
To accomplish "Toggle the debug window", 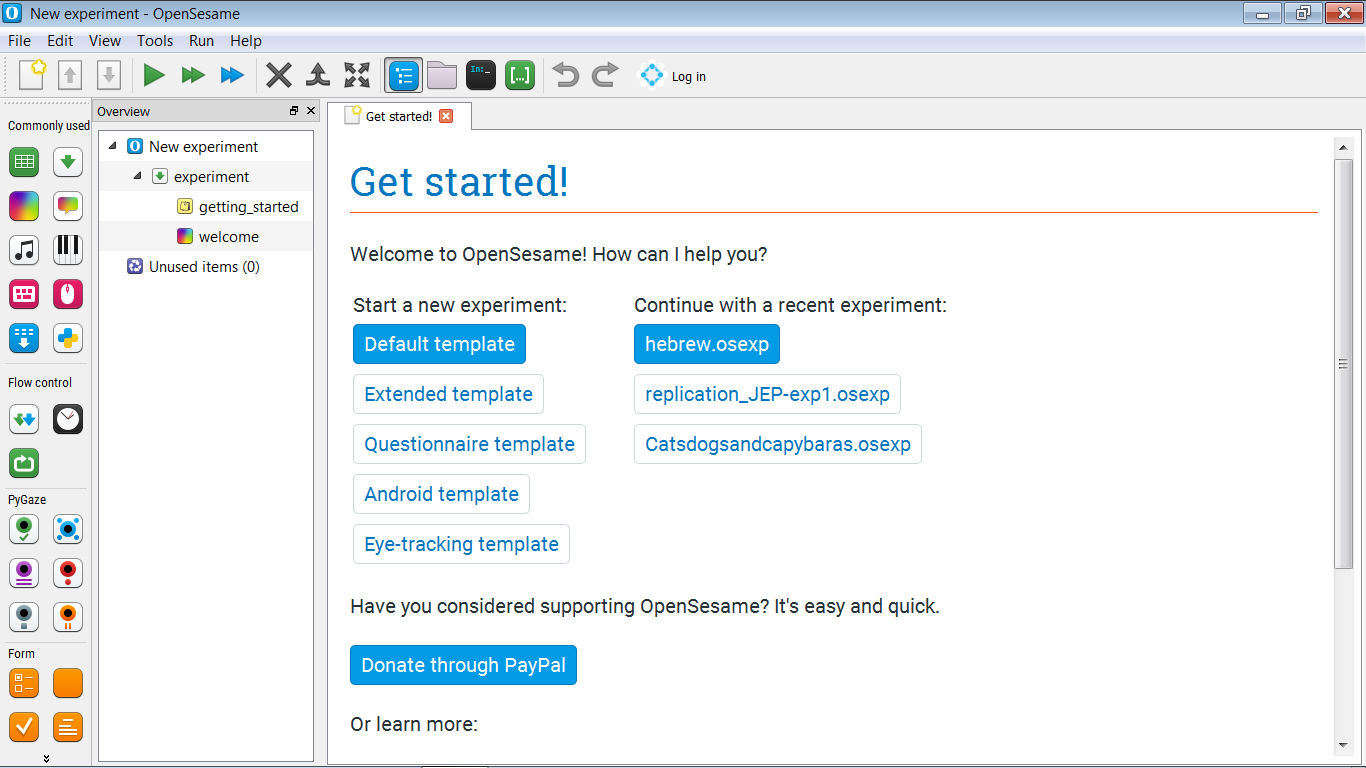I will coord(481,75).
